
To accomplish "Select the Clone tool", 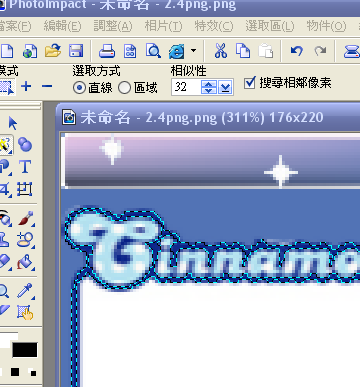I will point(25,240).
